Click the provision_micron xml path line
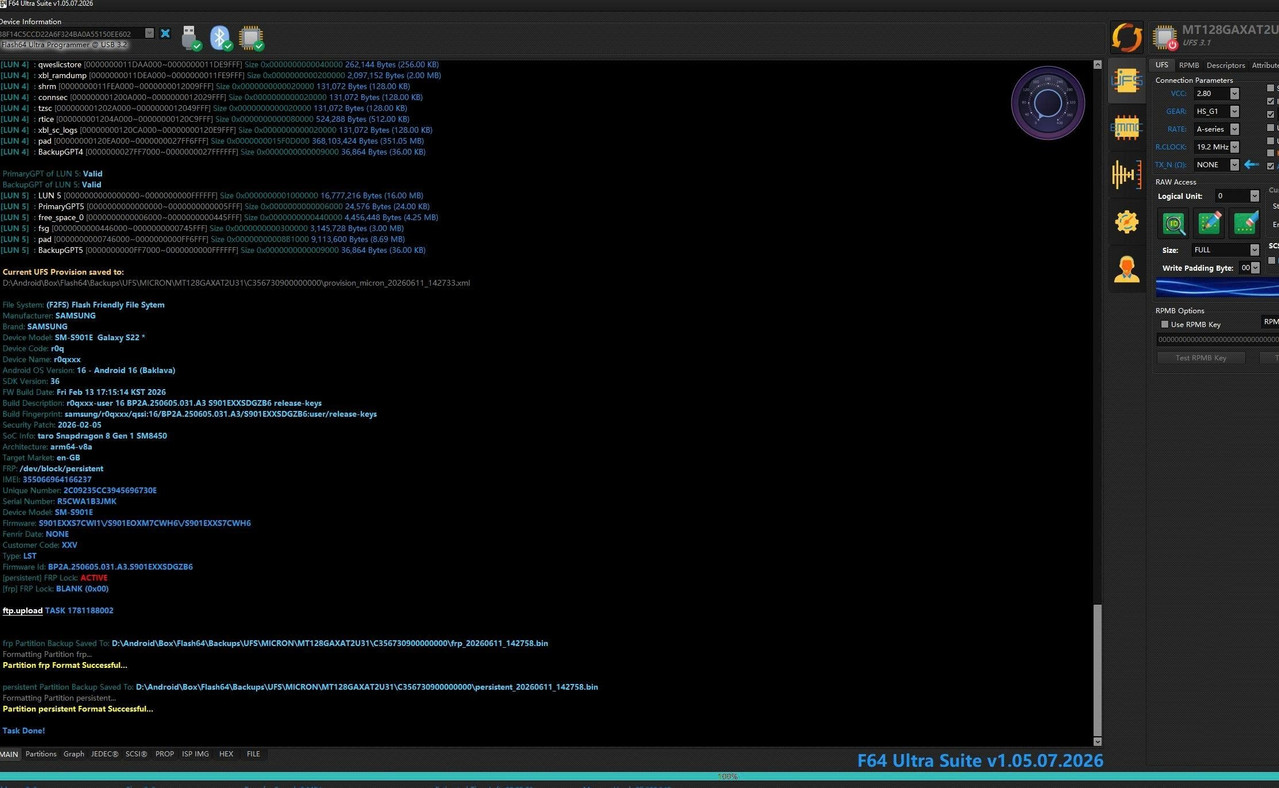This screenshot has width=1279, height=788. point(236,283)
